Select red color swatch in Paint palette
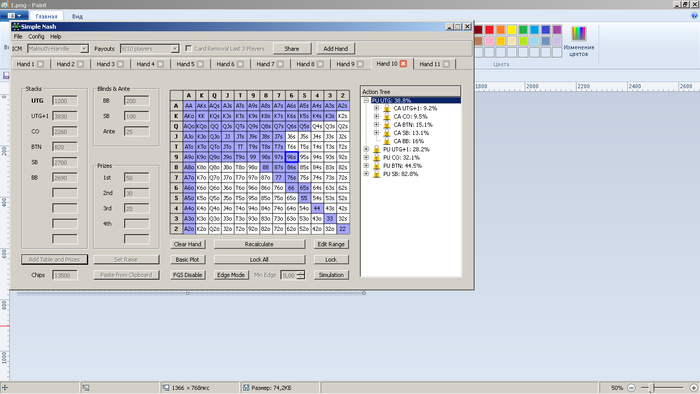This screenshot has width=700, height=394. (489, 30)
